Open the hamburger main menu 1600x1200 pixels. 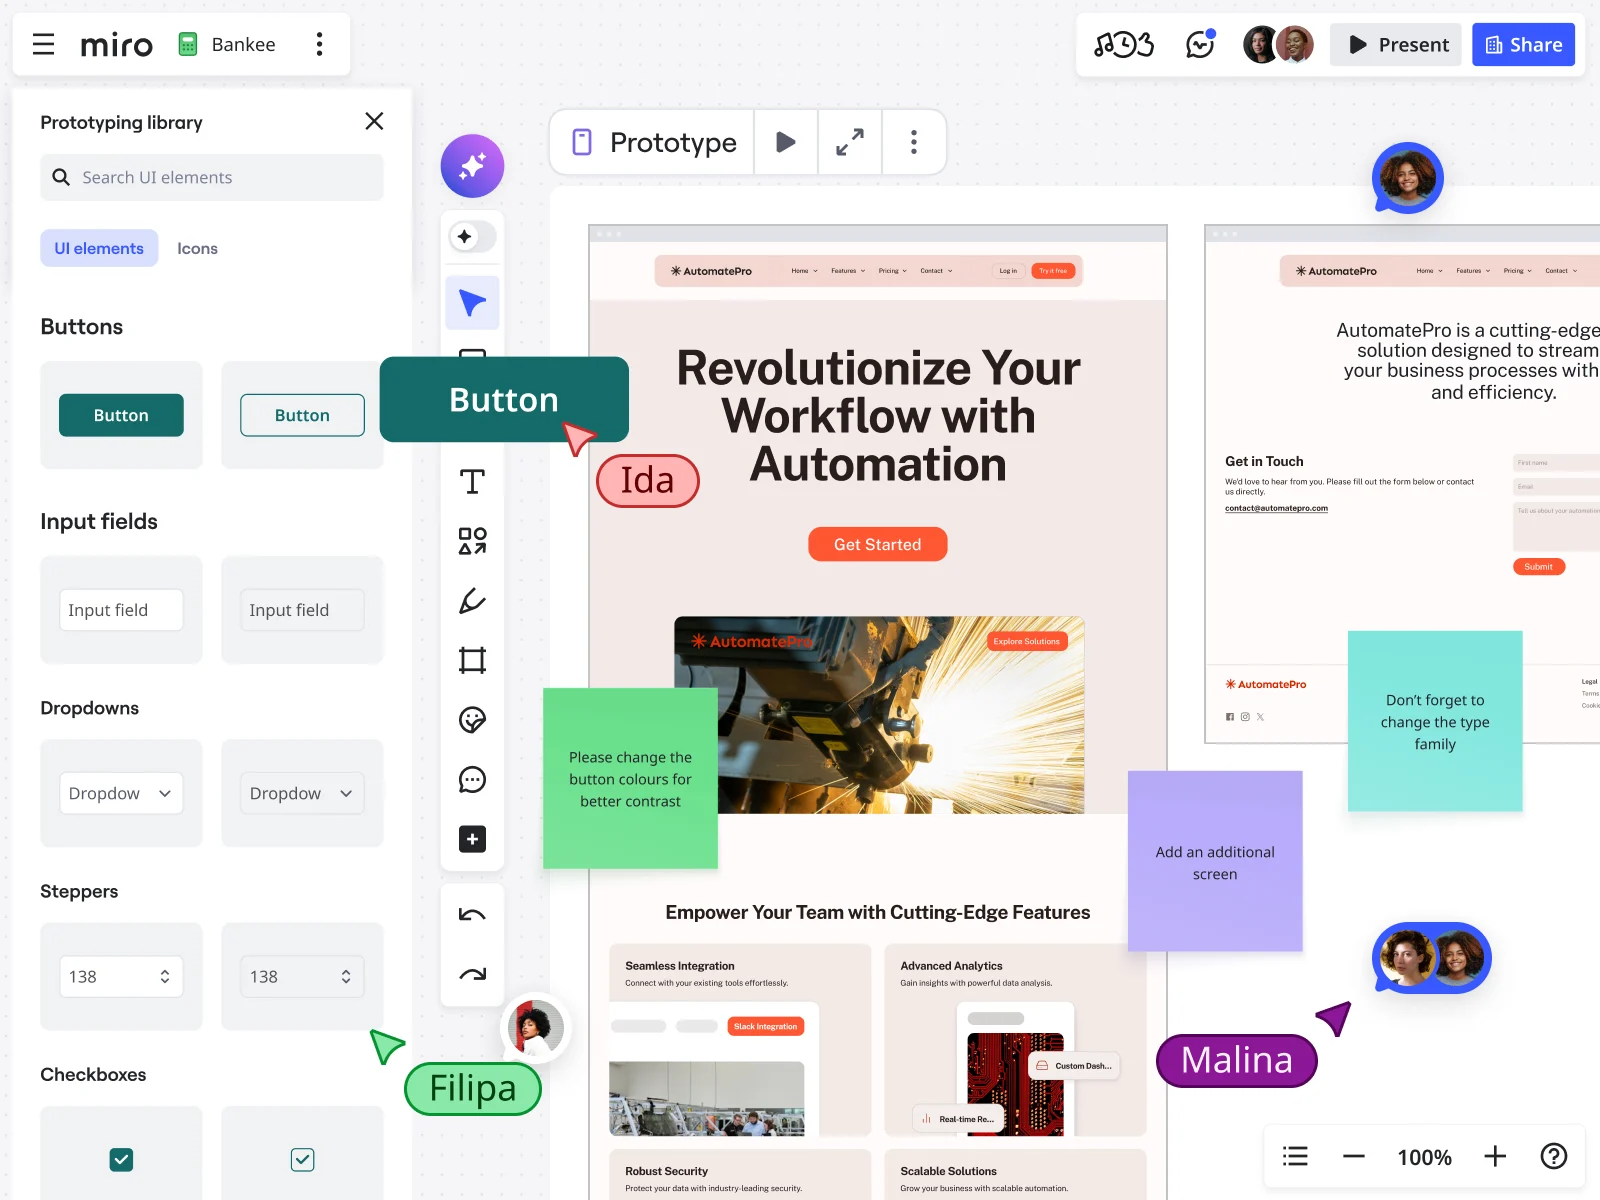click(x=43, y=44)
